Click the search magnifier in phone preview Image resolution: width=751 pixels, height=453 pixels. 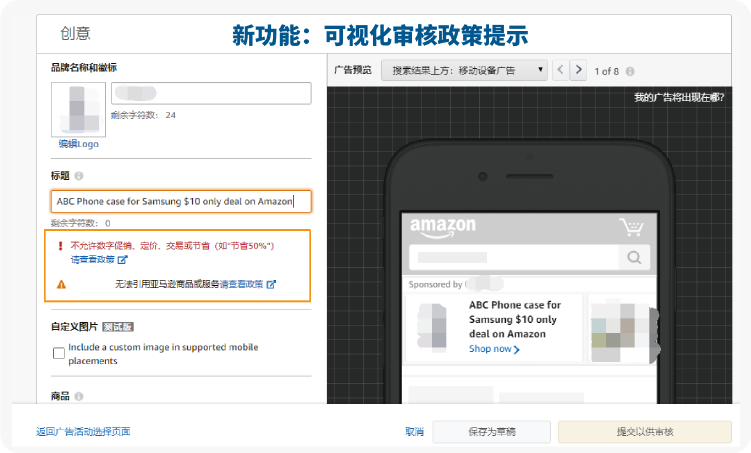[634, 258]
